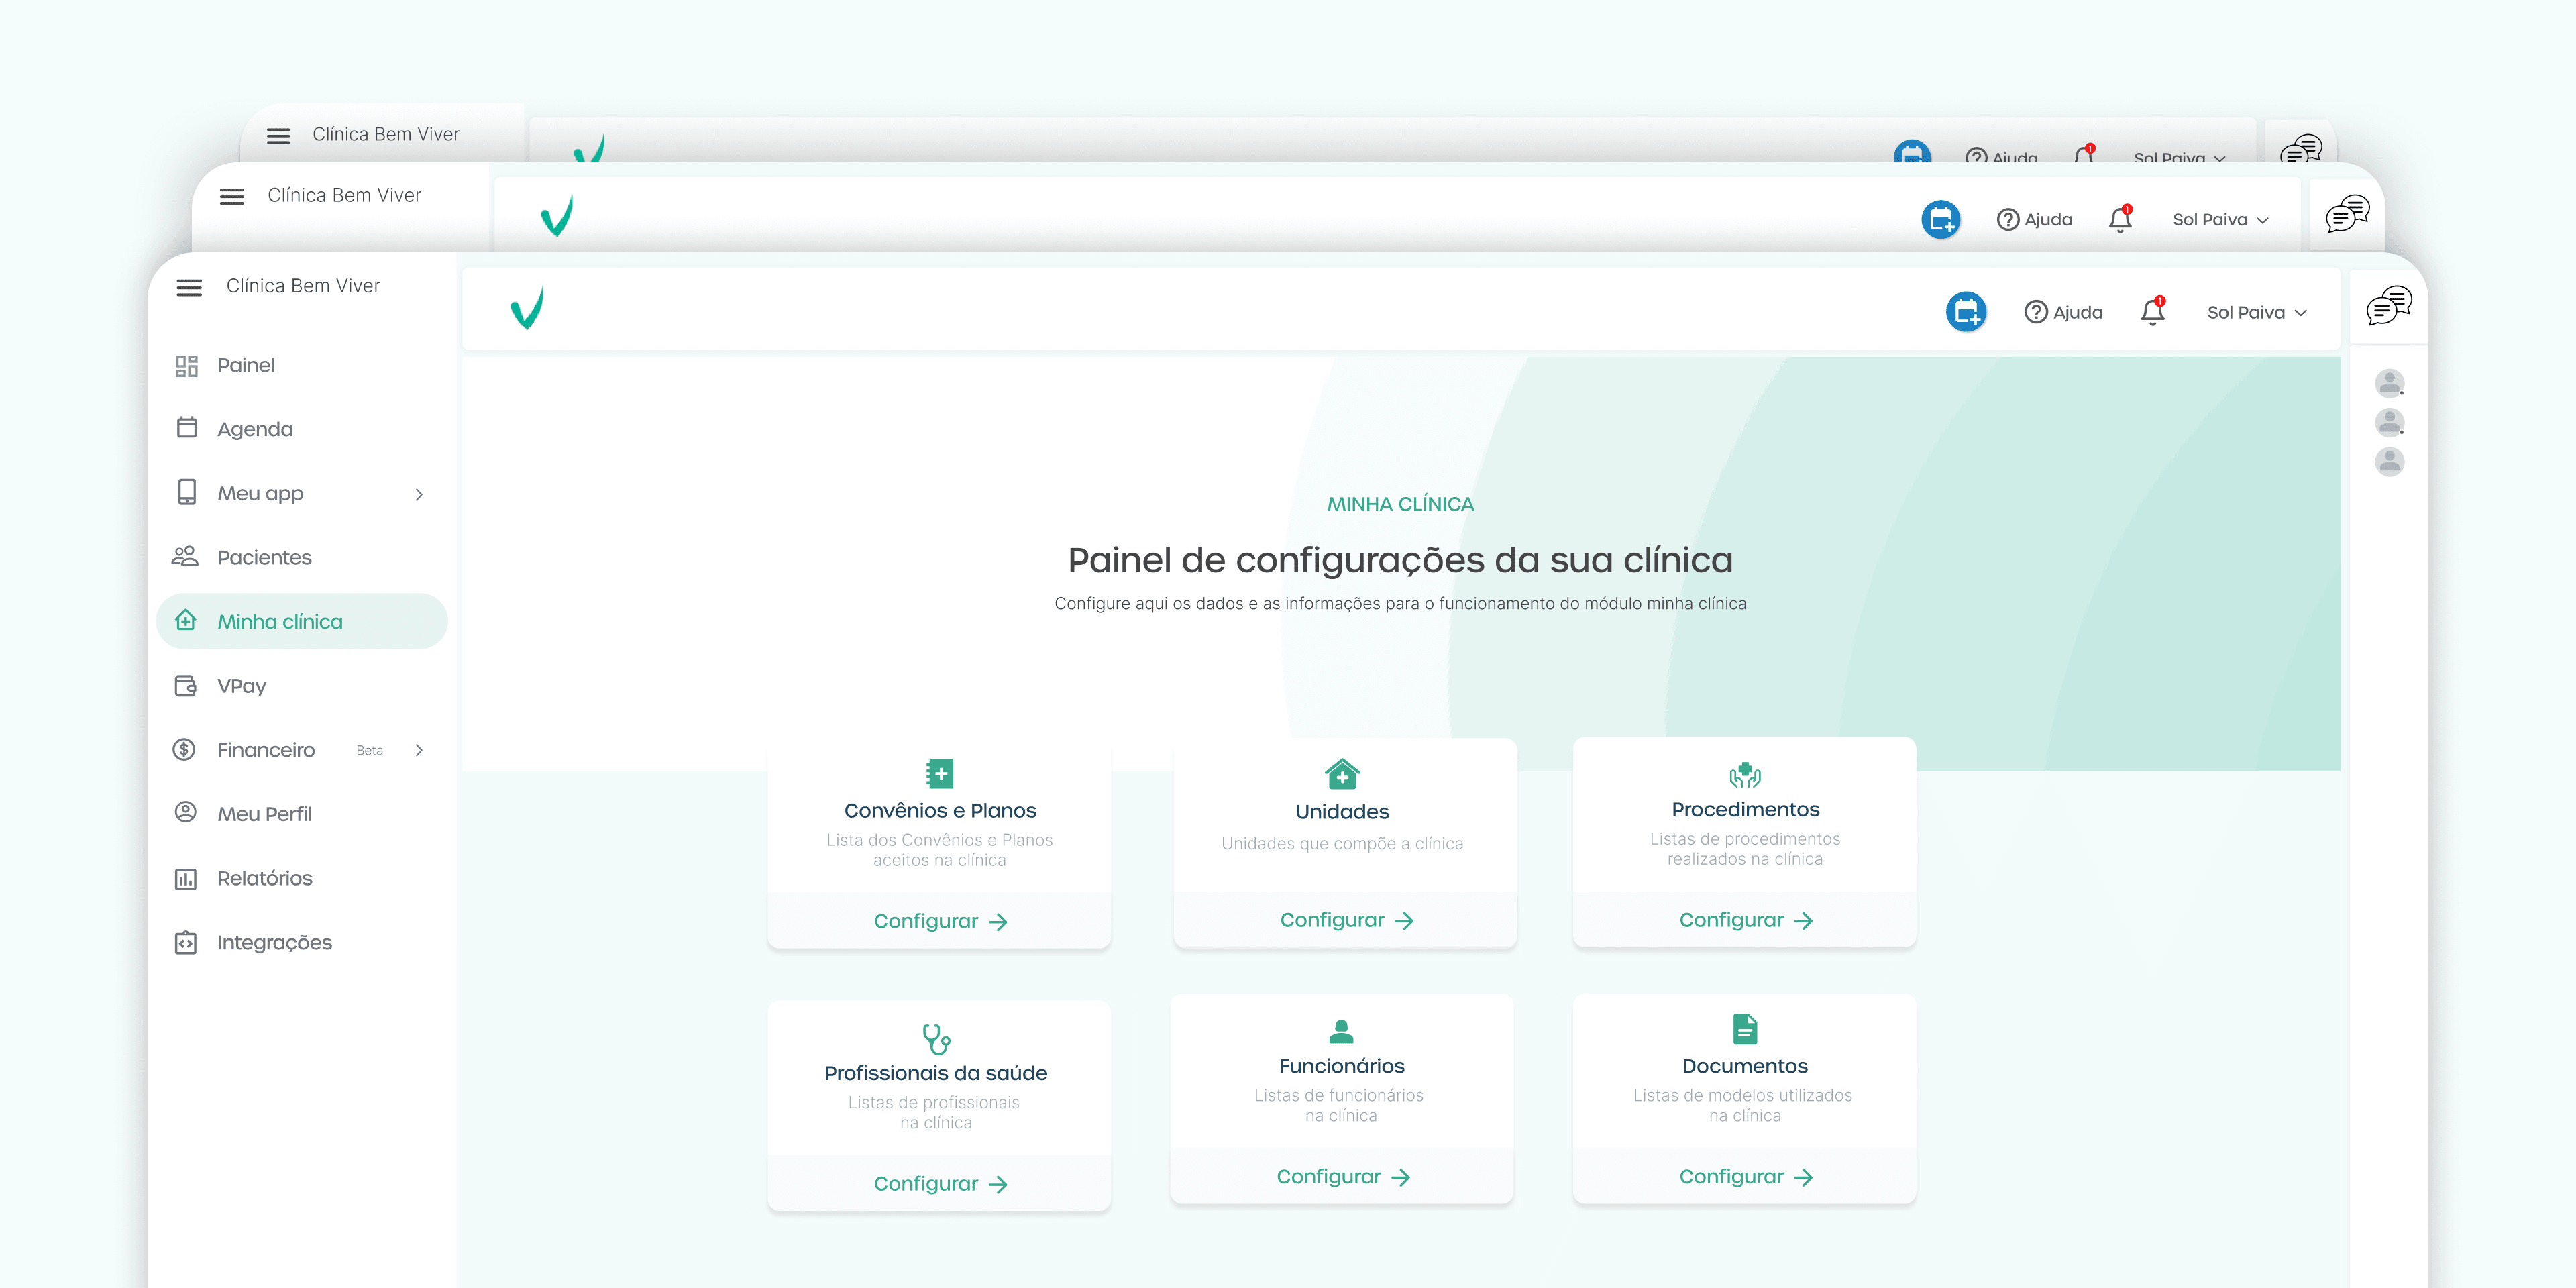Click Configurar on Profissionais da saúde card
The height and width of the screenshot is (1288, 2576).
pos(940,1184)
